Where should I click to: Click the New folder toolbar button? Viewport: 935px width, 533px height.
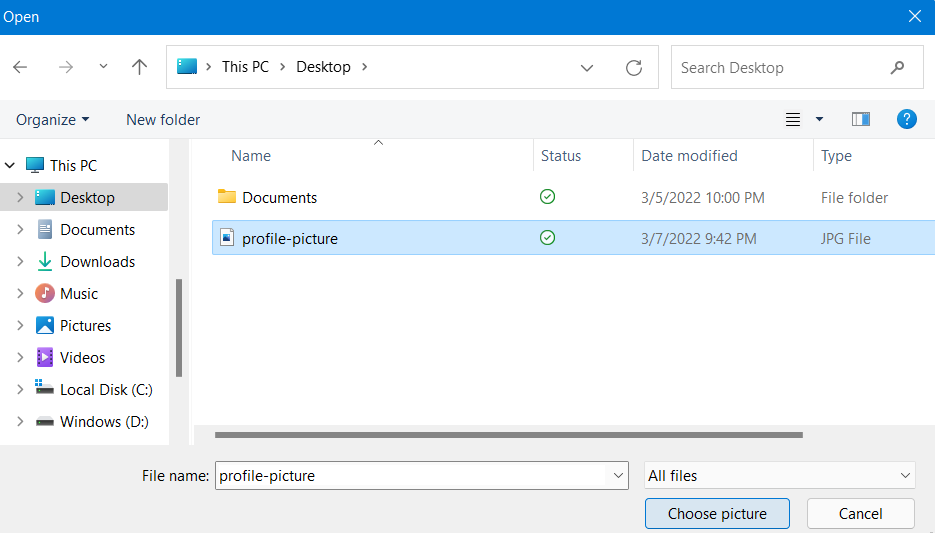(x=163, y=119)
